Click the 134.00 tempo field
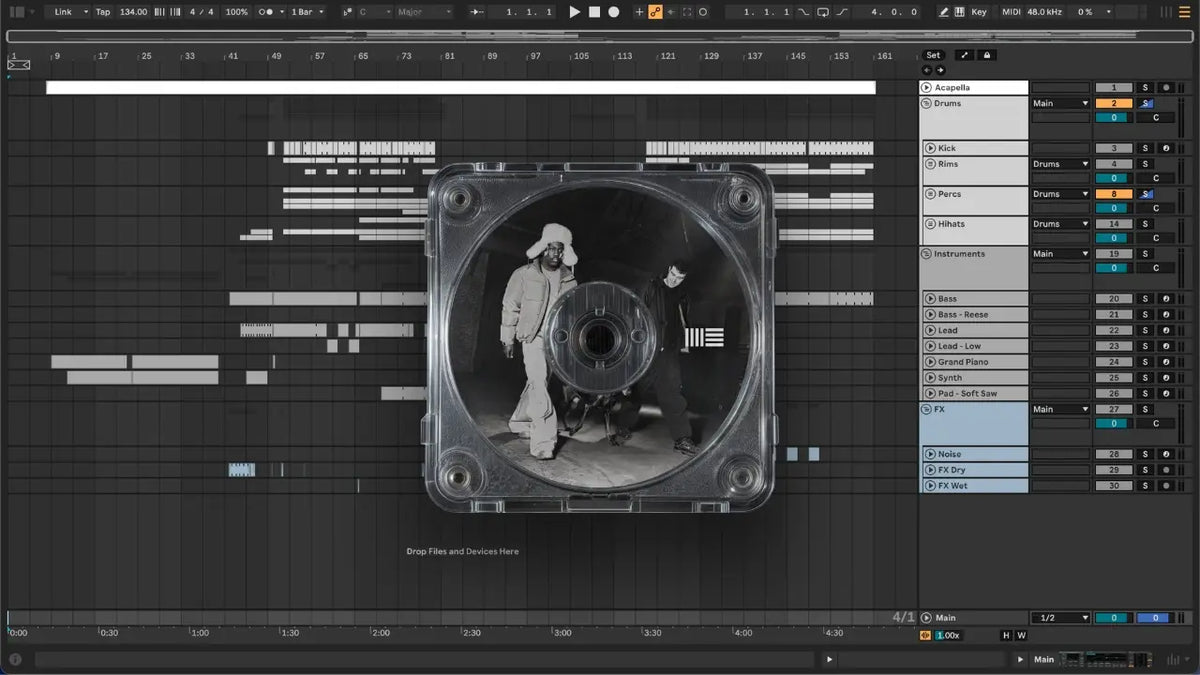The height and width of the screenshot is (675, 1200). [x=133, y=12]
